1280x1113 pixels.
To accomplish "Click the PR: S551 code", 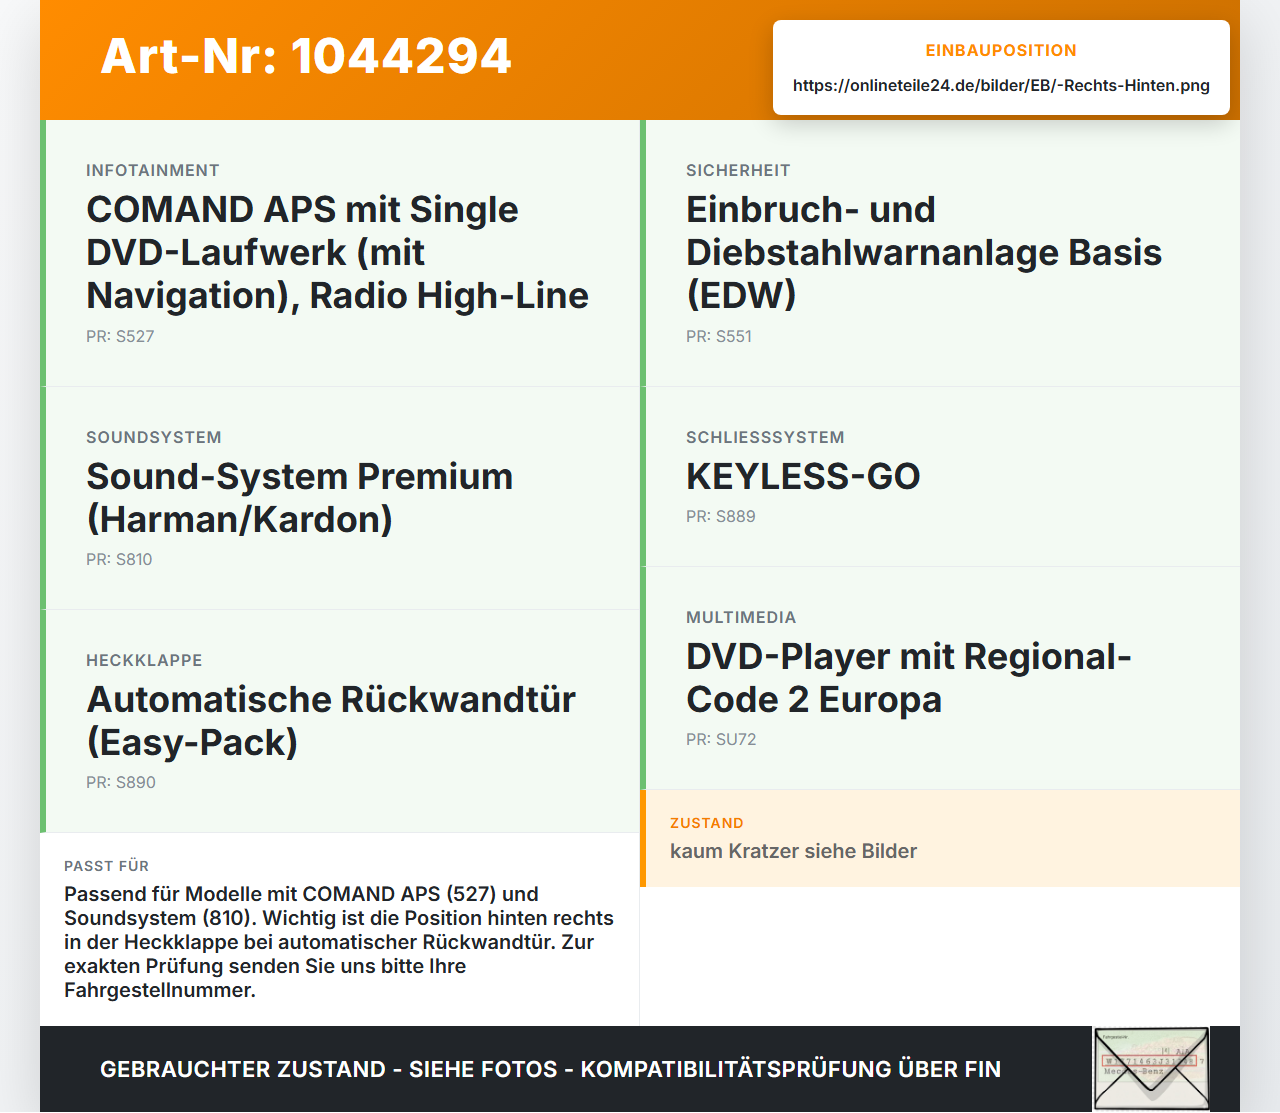I will pos(719,336).
